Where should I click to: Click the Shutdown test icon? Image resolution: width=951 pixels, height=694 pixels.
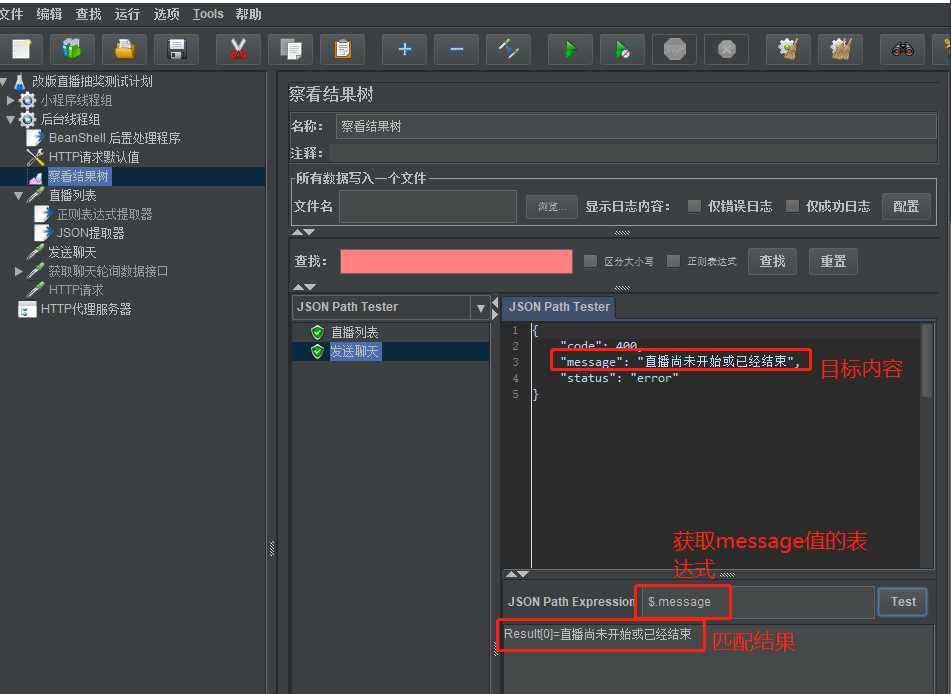[x=727, y=49]
